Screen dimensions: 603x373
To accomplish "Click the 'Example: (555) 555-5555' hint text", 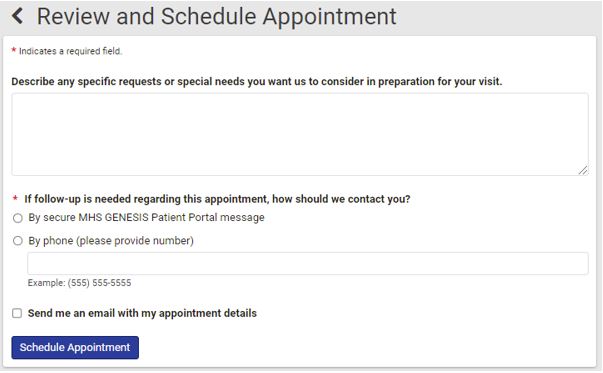I will point(79,283).
